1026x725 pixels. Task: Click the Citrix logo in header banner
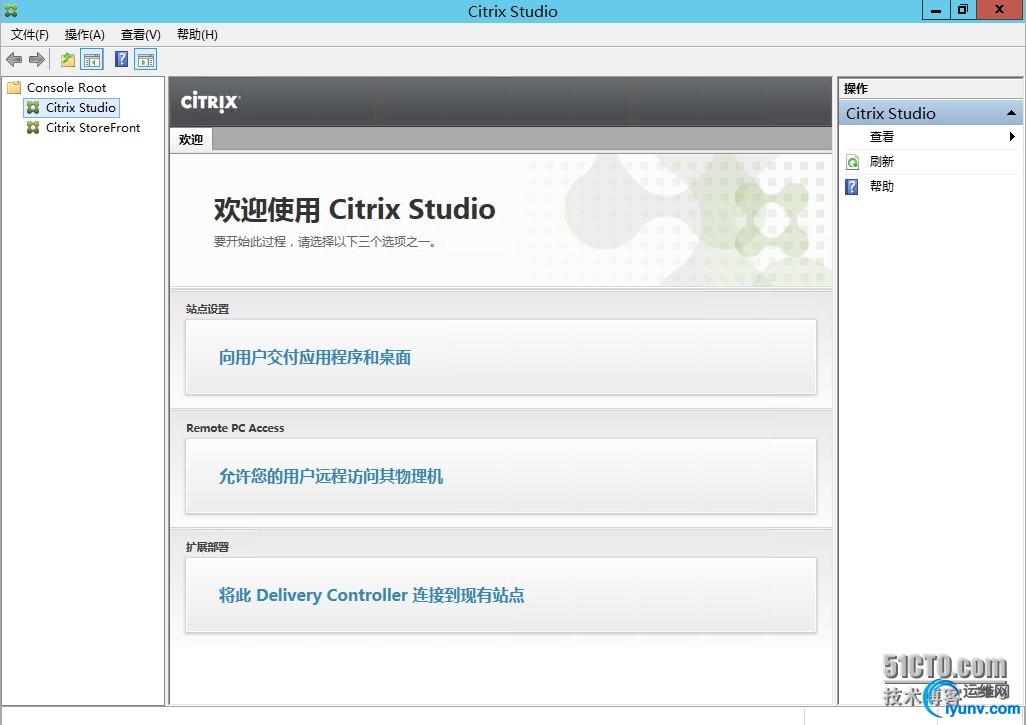click(x=210, y=102)
